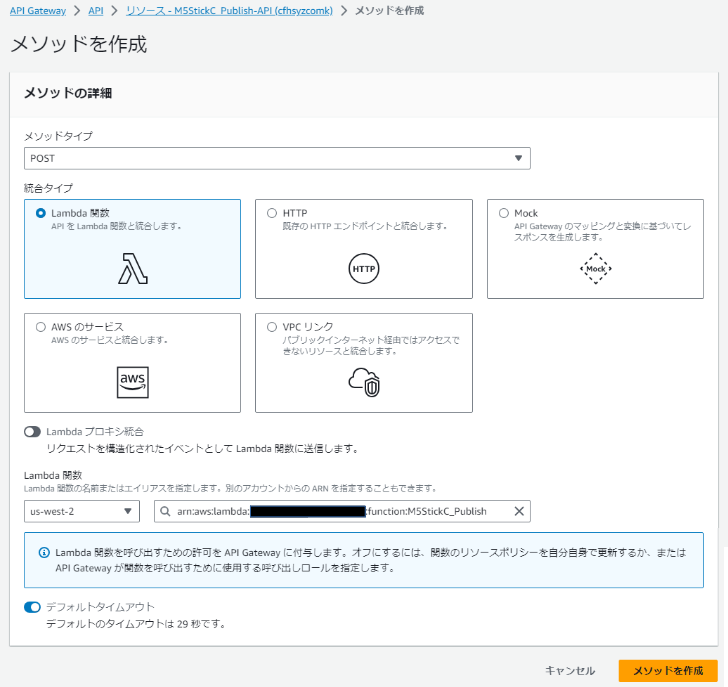Click the Lambda function icon in integration card
This screenshot has height=687, width=728.
pos(133,268)
